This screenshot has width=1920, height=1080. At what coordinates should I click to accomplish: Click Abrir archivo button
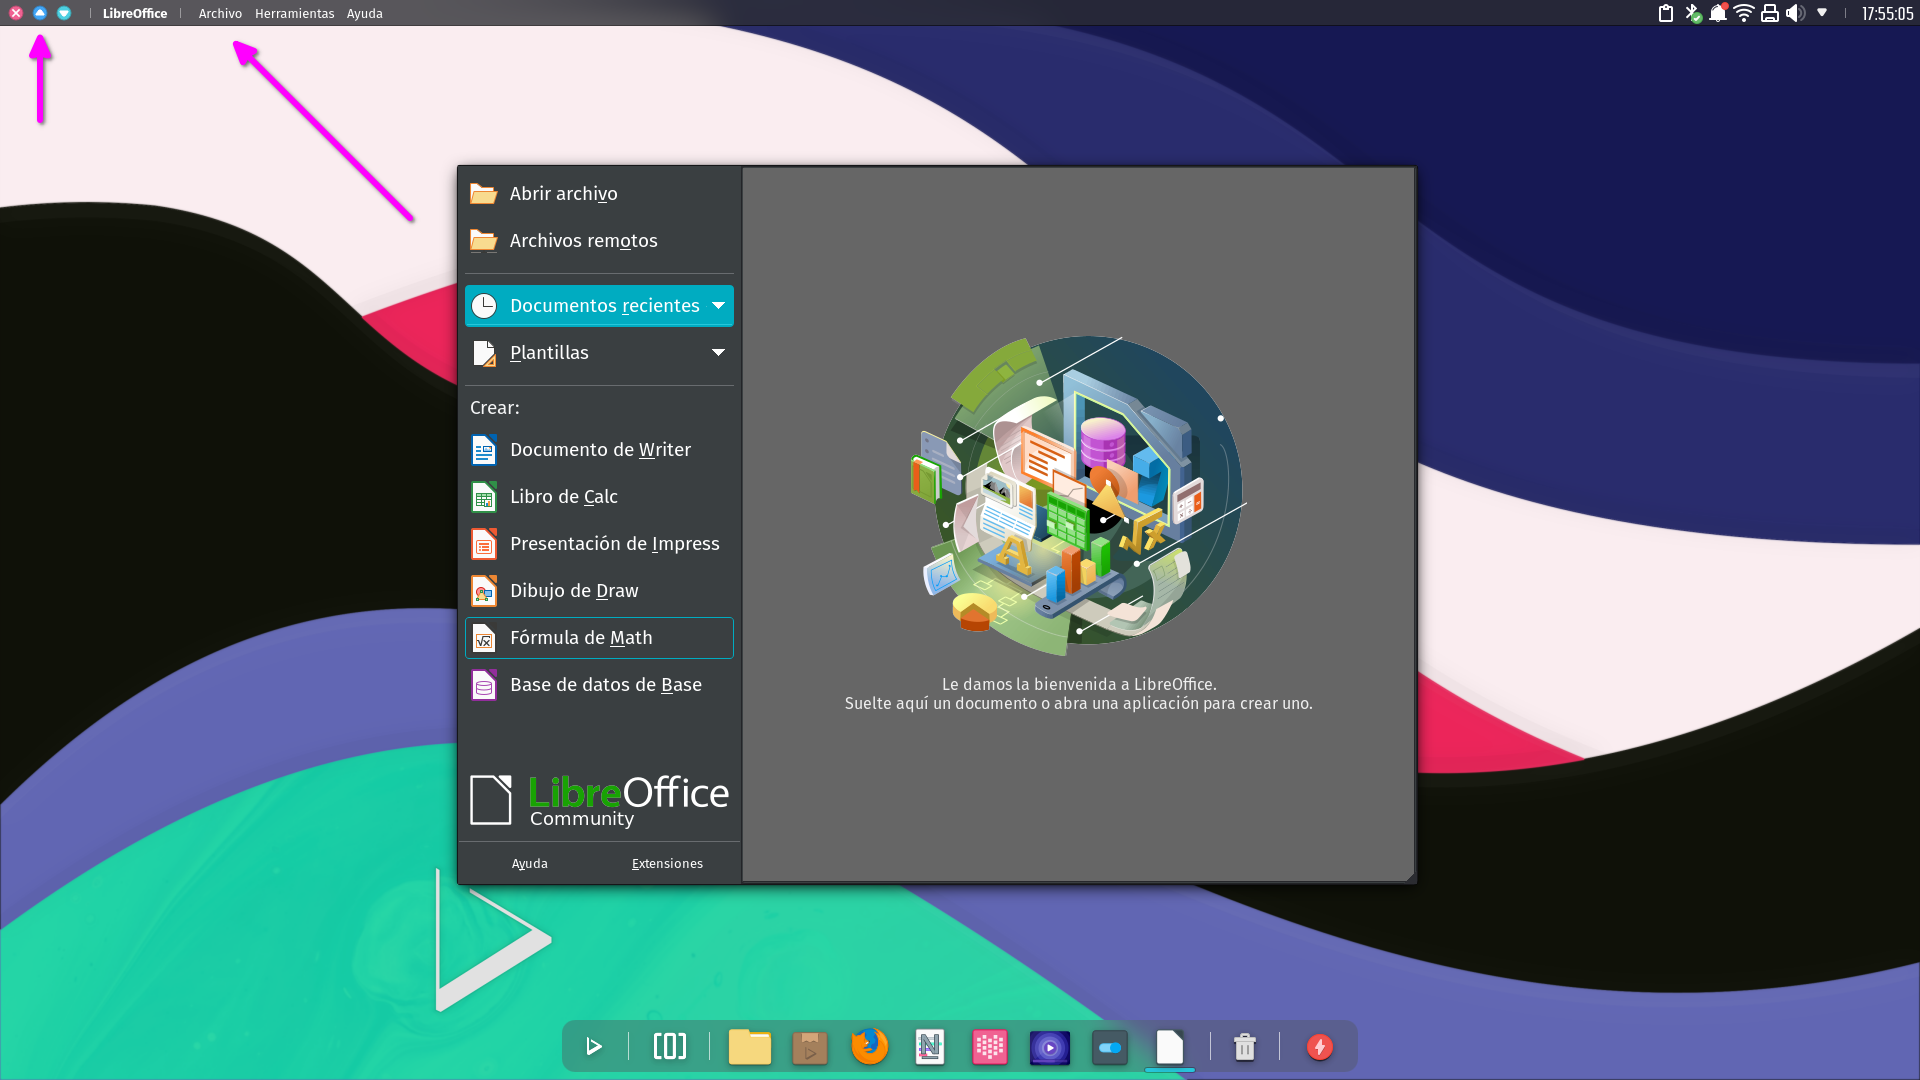tap(599, 194)
